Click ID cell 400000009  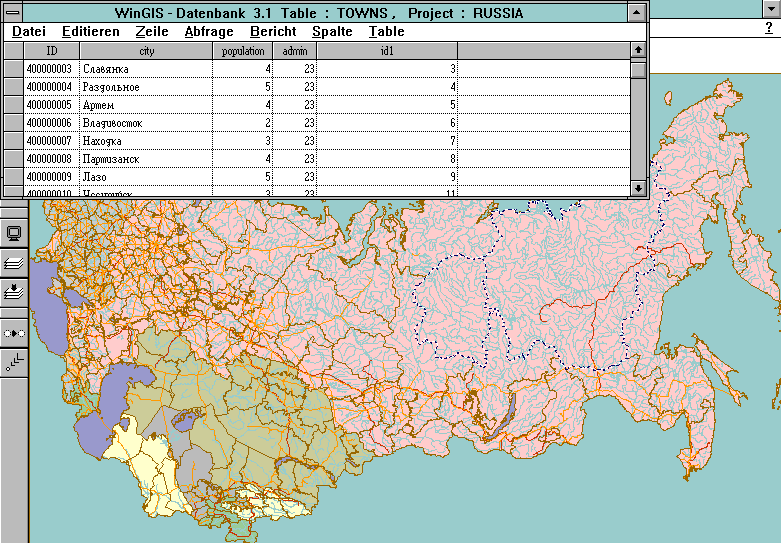52,176
